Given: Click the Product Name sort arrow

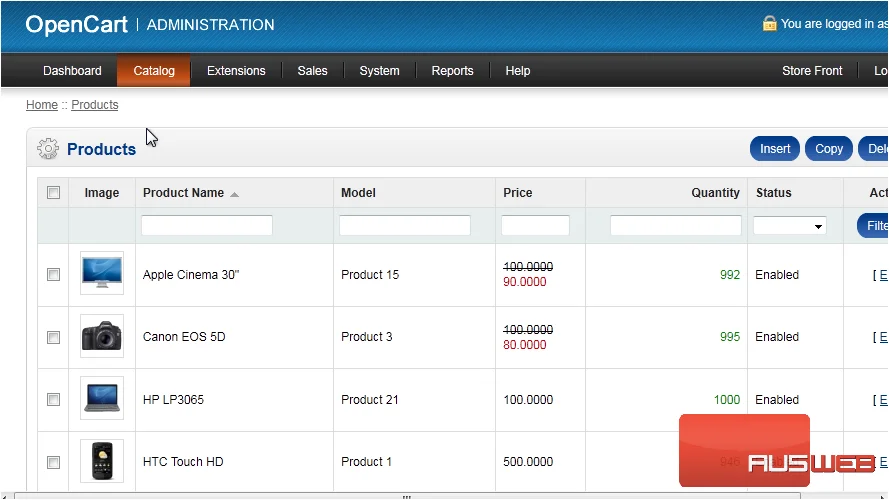Looking at the screenshot, I should click(x=234, y=194).
